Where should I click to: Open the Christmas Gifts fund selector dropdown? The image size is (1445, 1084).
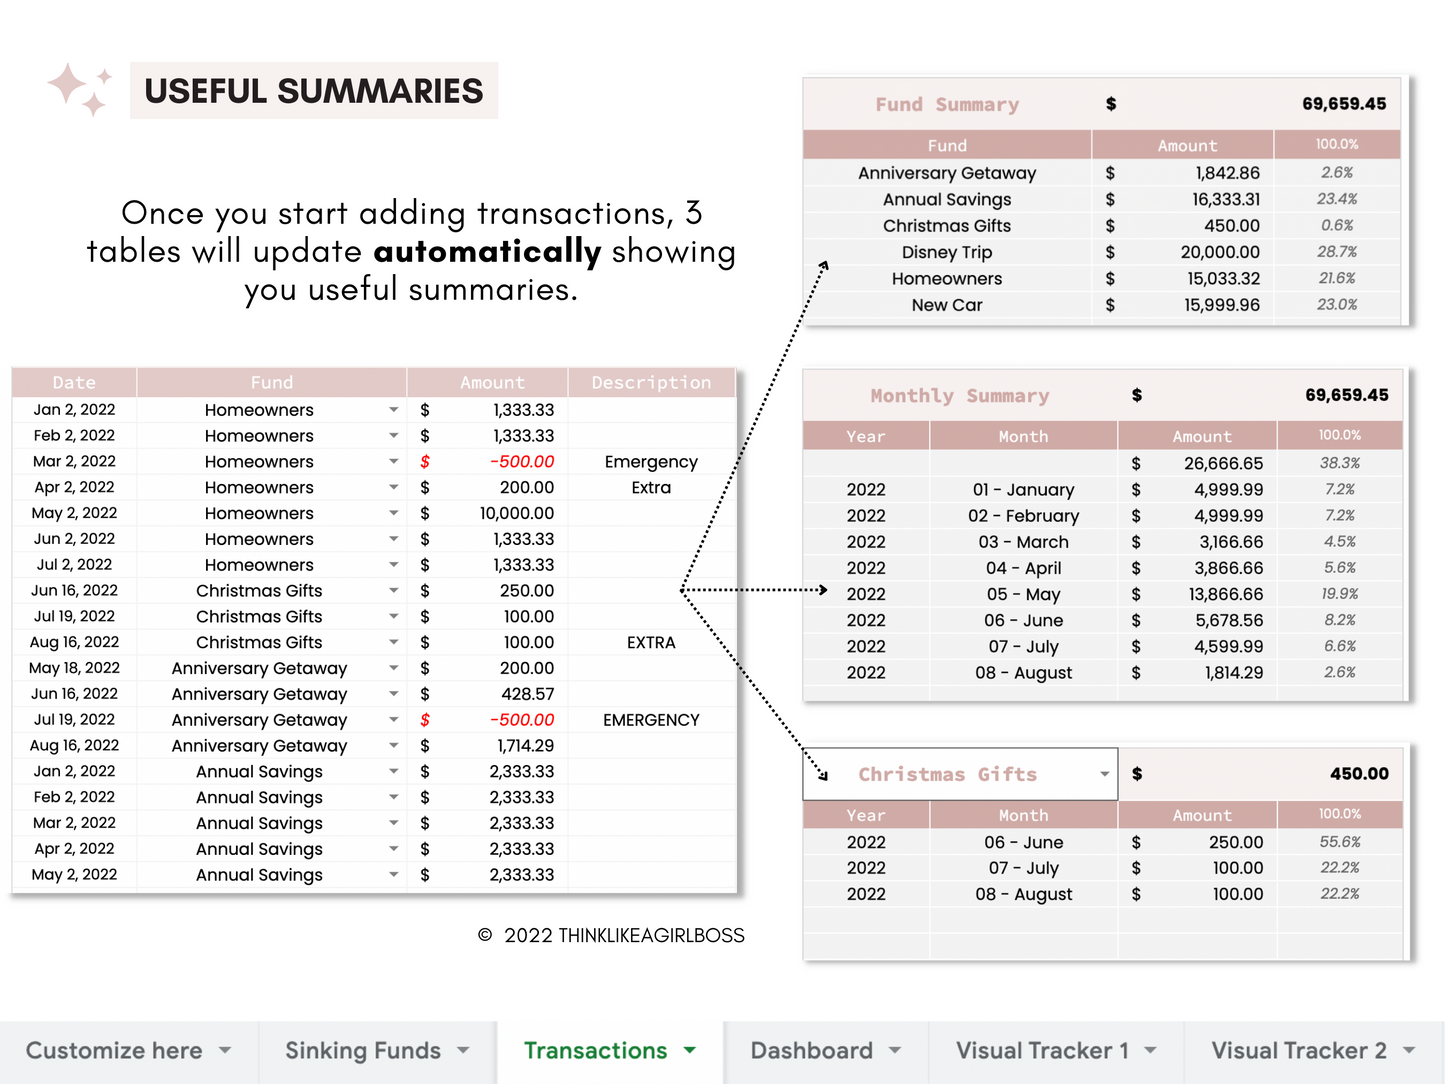pyautogui.click(x=1103, y=773)
